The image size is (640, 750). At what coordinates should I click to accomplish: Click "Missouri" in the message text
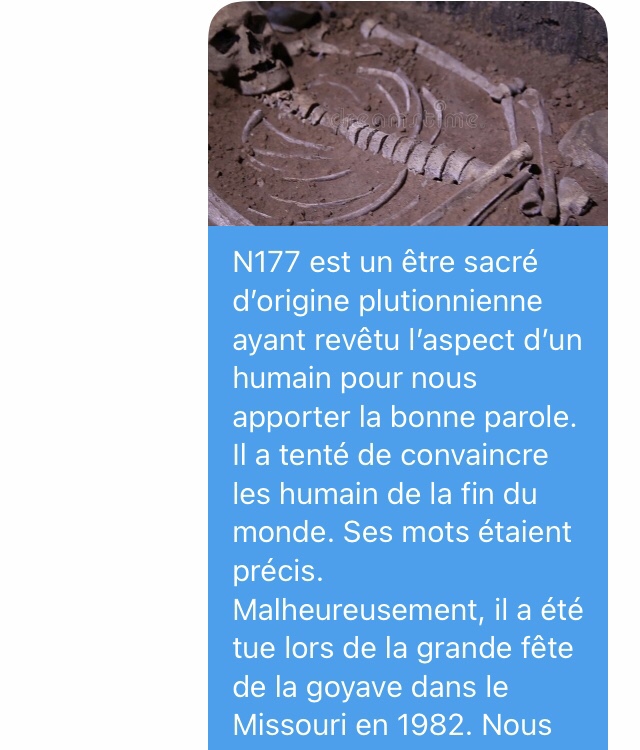(x=289, y=725)
